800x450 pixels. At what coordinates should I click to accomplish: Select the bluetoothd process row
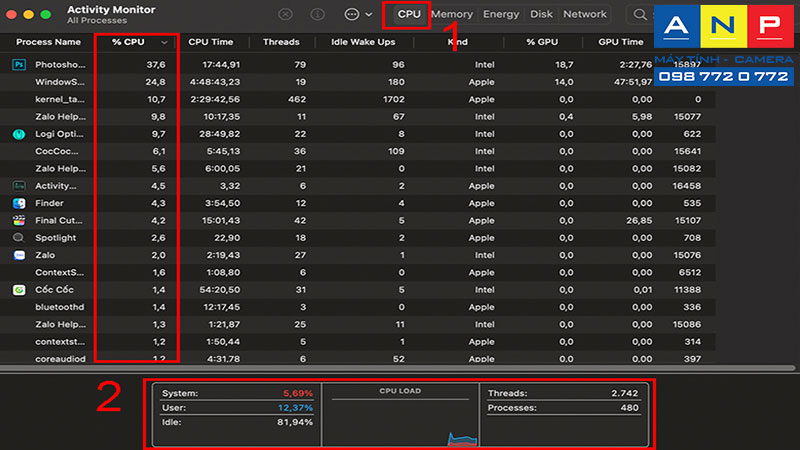pyautogui.click(x=357, y=307)
